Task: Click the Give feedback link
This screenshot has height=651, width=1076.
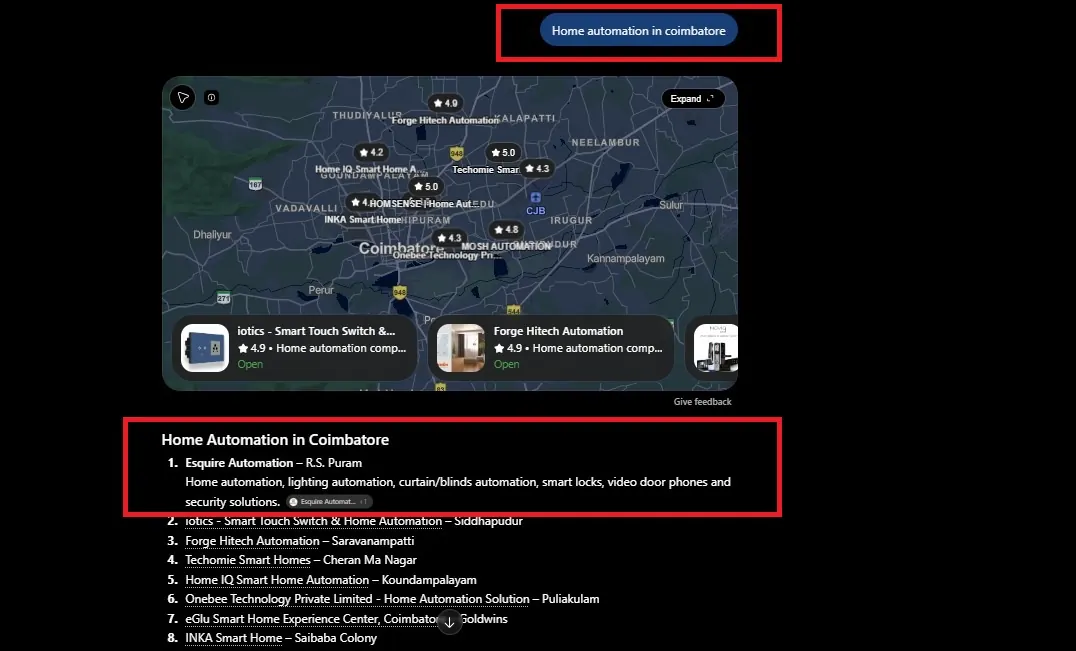Action: [702, 402]
